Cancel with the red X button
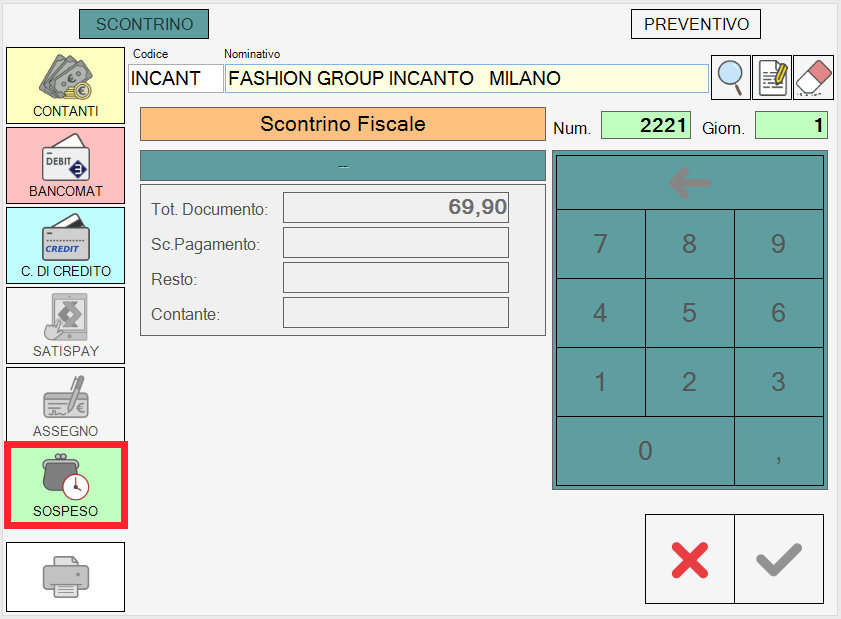This screenshot has height=619, width=841. (689, 559)
